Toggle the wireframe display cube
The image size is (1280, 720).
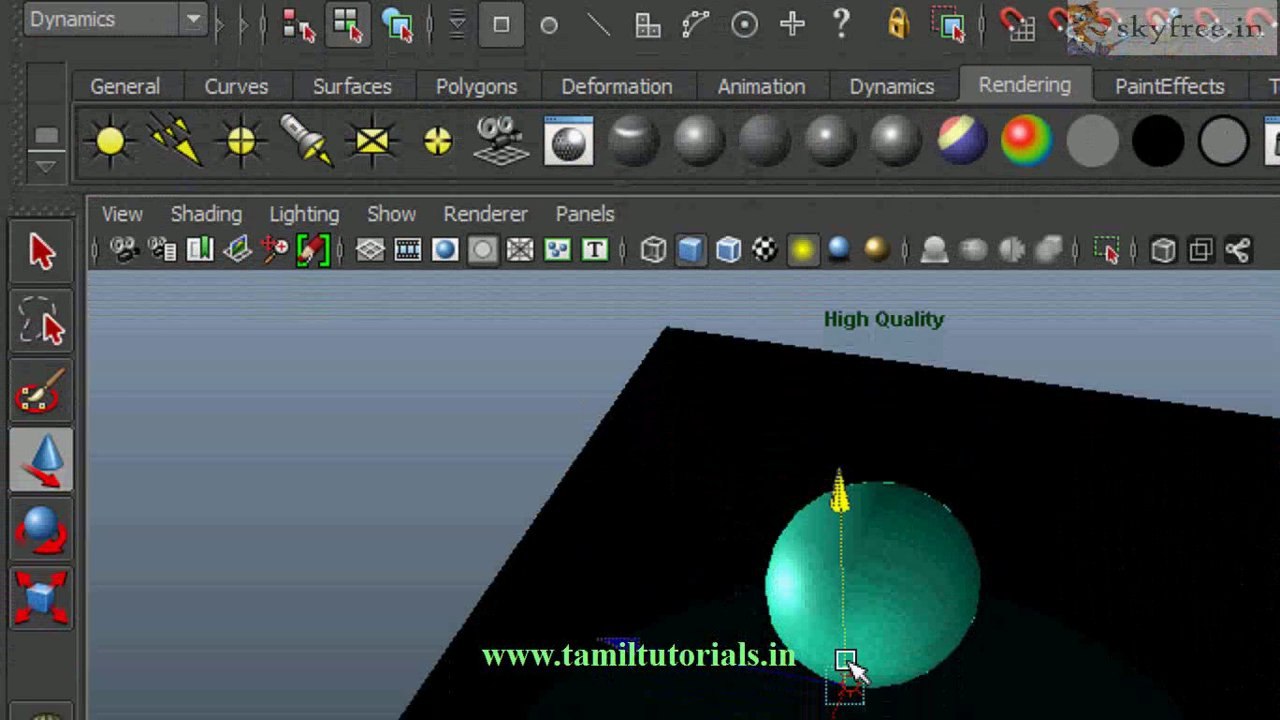[653, 250]
